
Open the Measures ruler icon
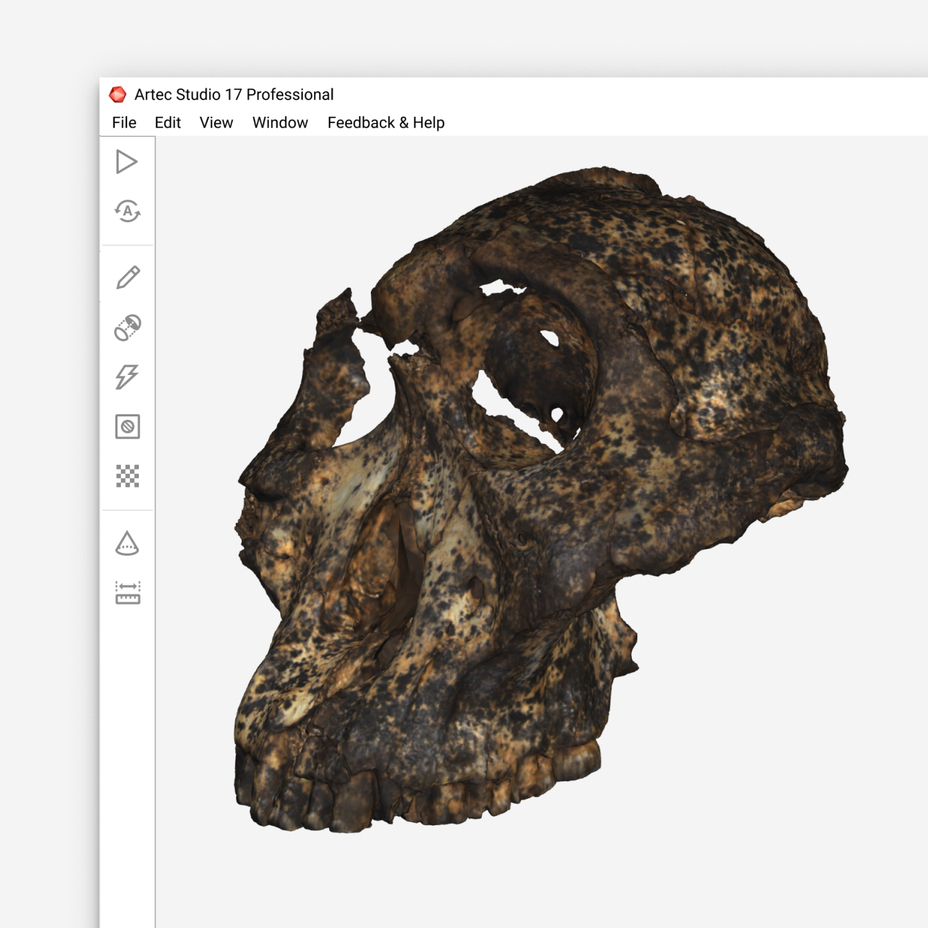128,592
